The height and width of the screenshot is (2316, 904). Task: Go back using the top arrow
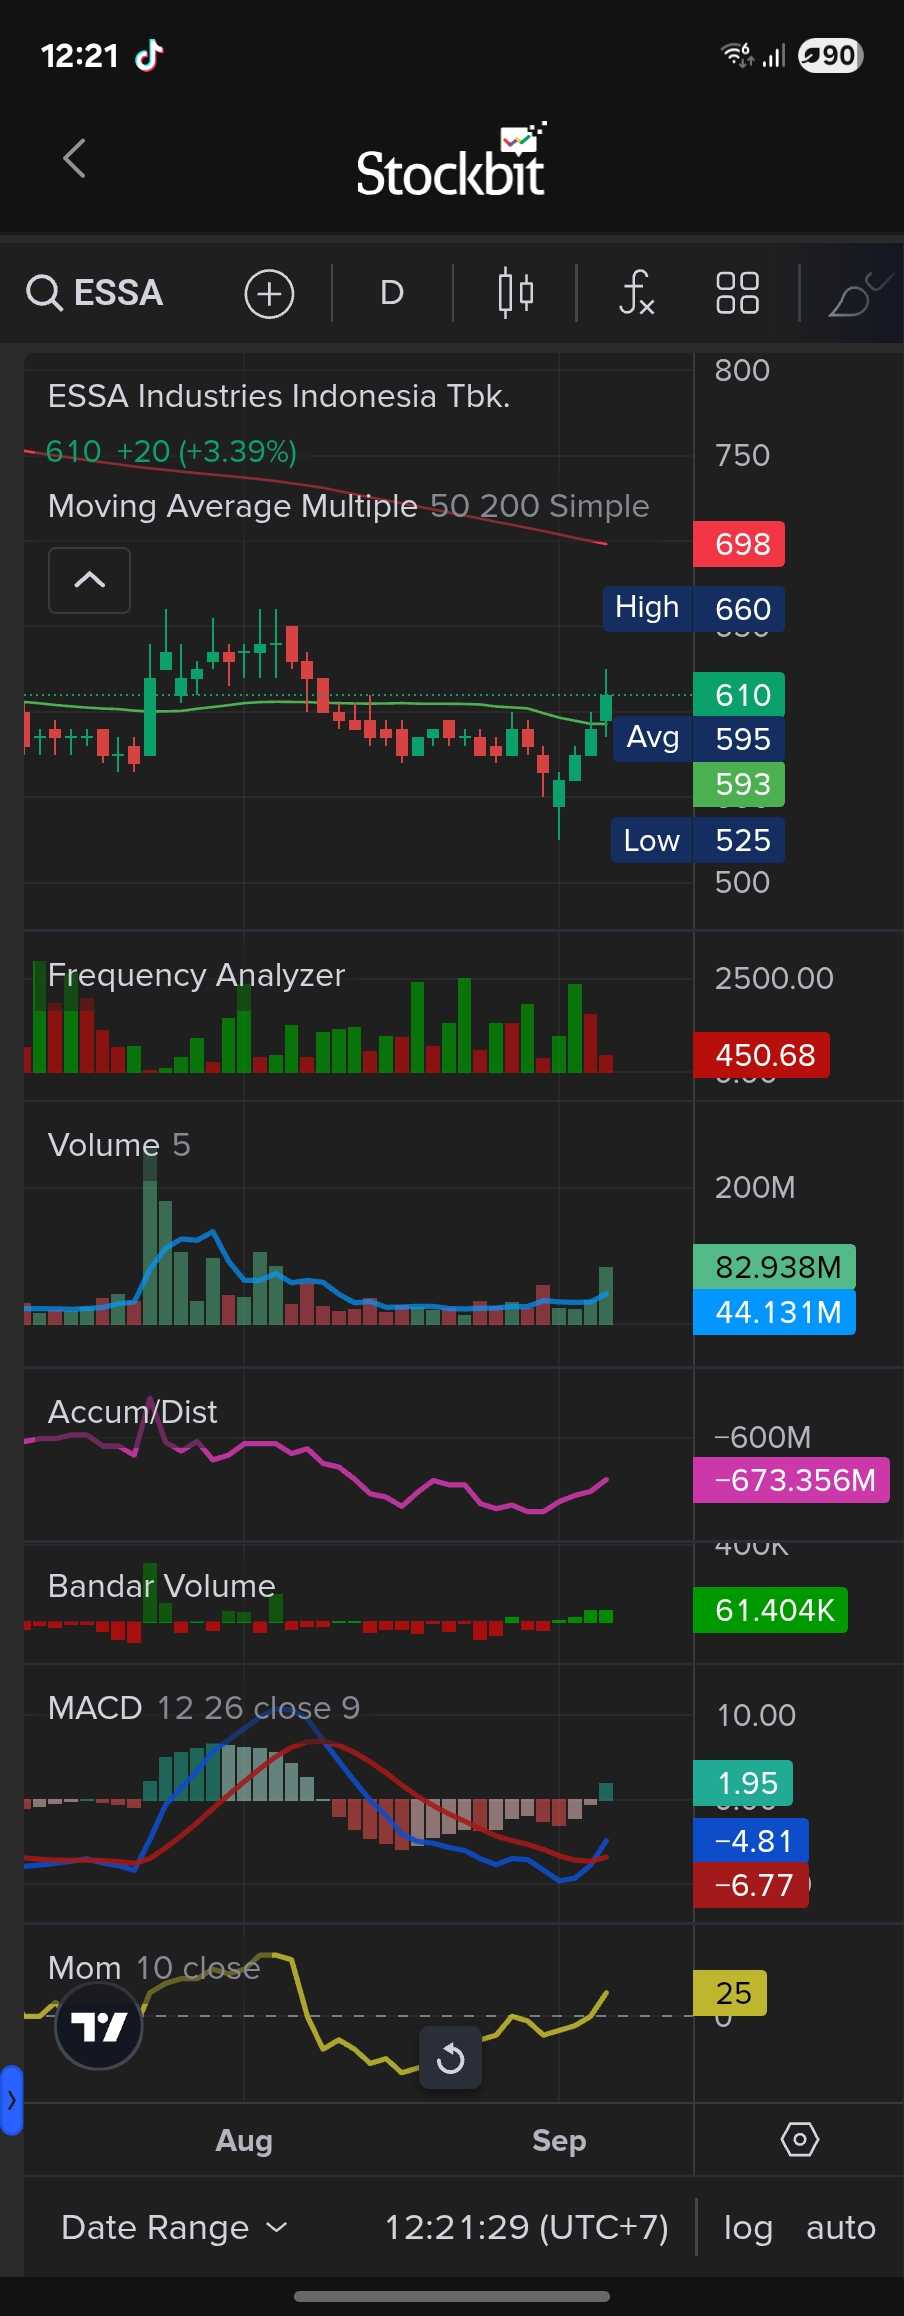[74, 158]
